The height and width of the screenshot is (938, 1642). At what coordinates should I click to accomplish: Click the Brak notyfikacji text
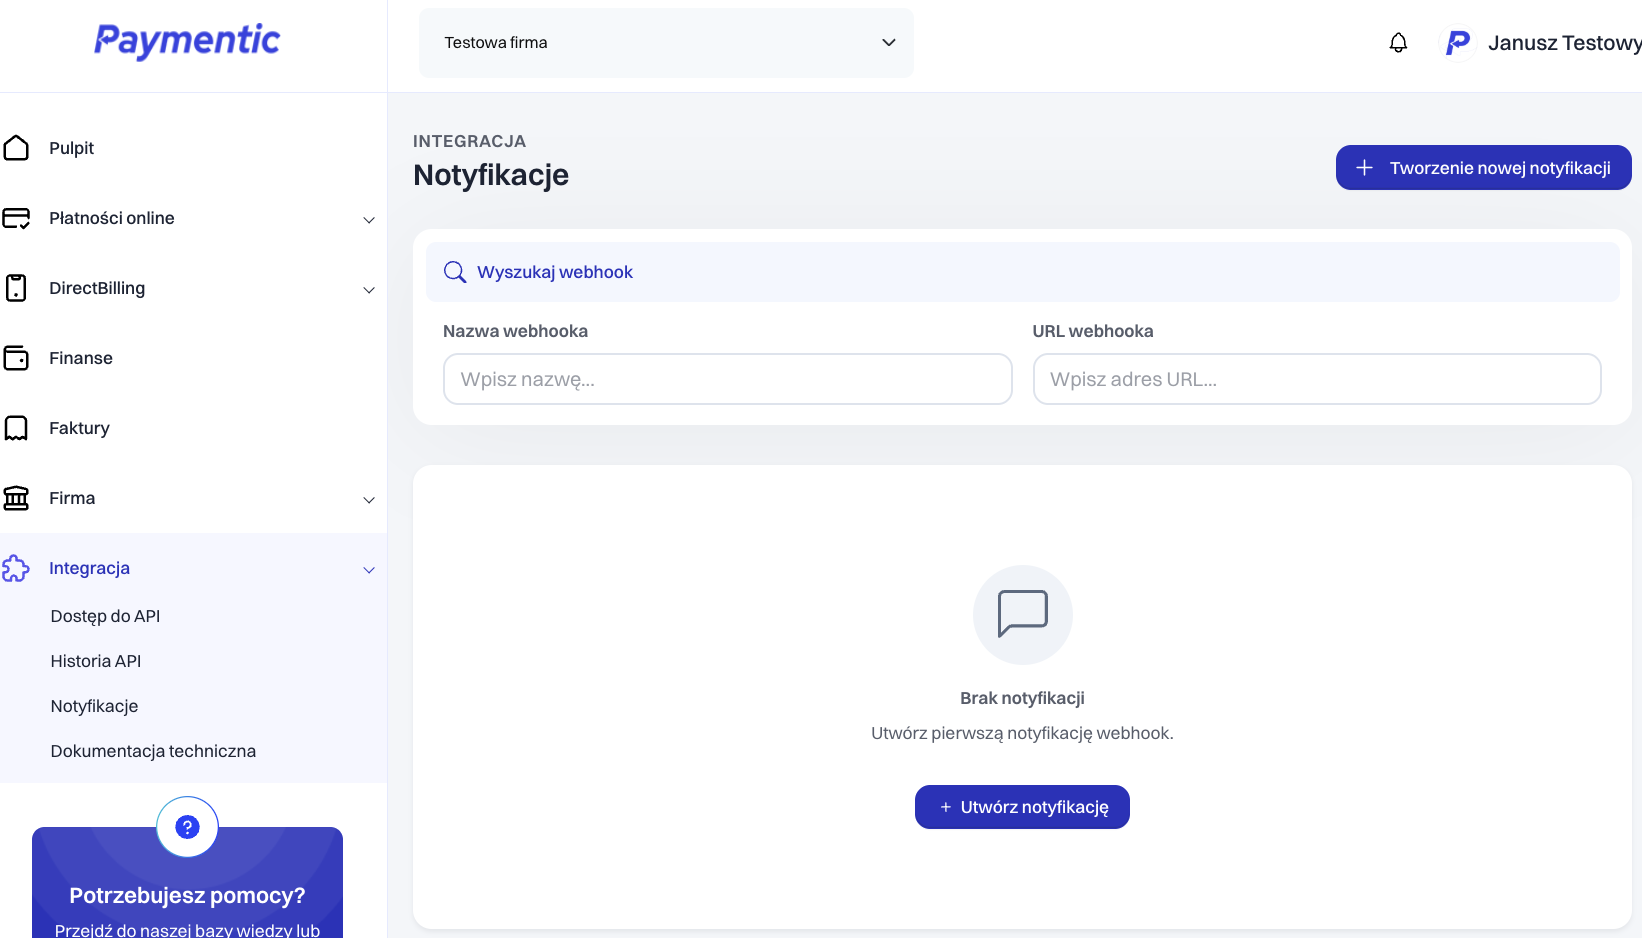pyautogui.click(x=1022, y=698)
